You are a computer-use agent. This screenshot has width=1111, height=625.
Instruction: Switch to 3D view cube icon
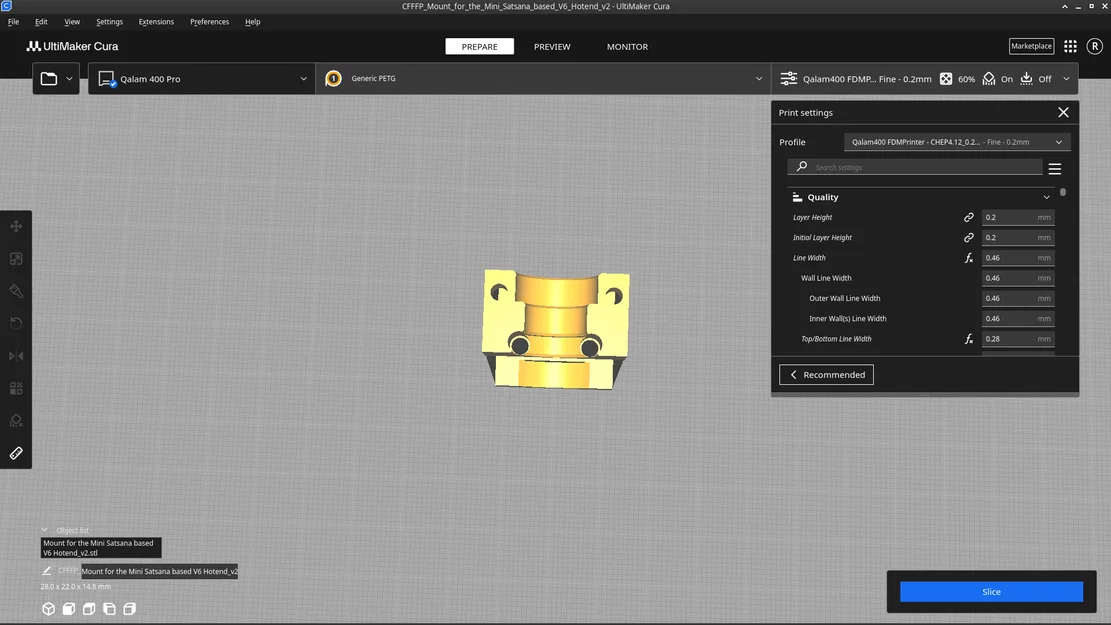pos(48,609)
